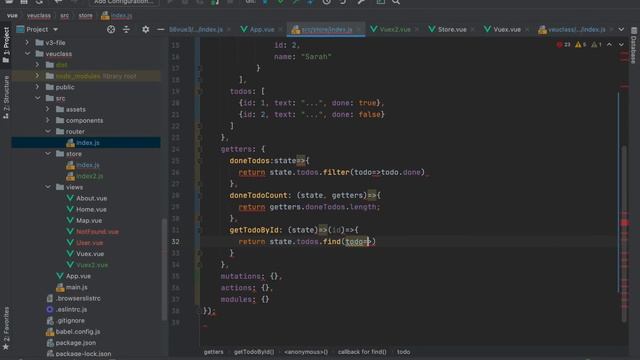Open Vuex2.vue in the project tree
Image resolution: width=640 pixels, height=360 pixels.
click(x=92, y=265)
